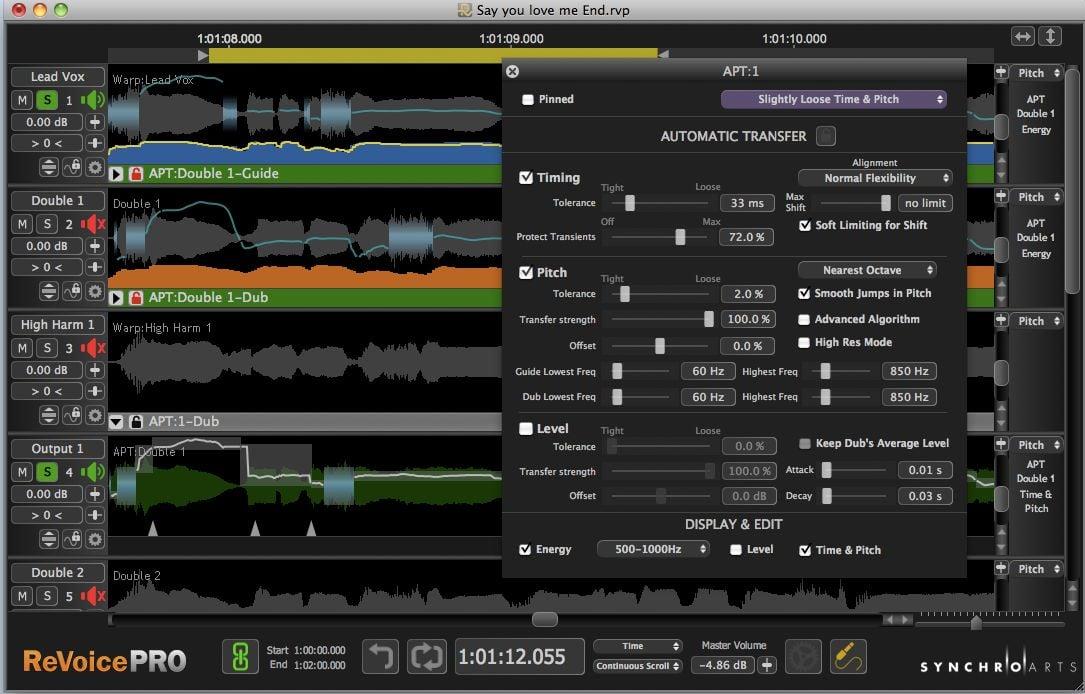Click the Lead Vox track name button
The image size is (1085, 694).
57,77
